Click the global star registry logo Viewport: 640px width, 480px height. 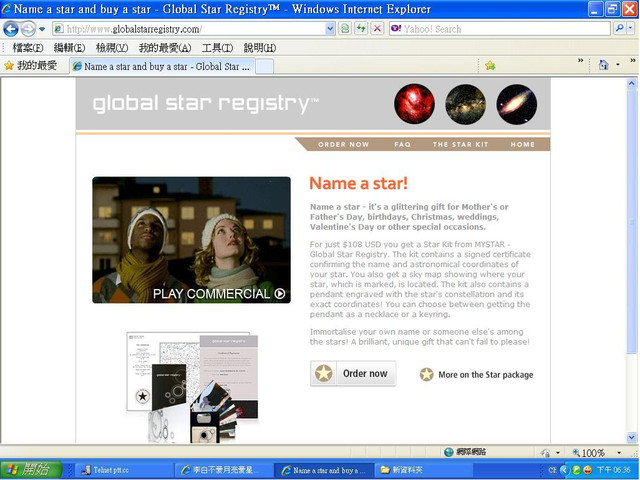coord(205,104)
